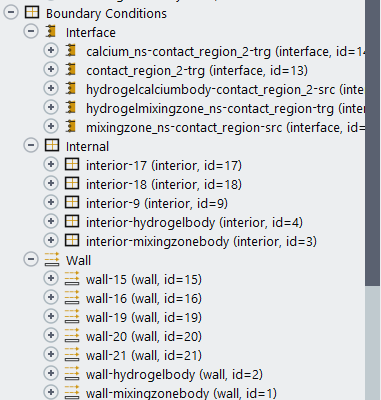Click the vertical scrollbar thumb

(373, 143)
